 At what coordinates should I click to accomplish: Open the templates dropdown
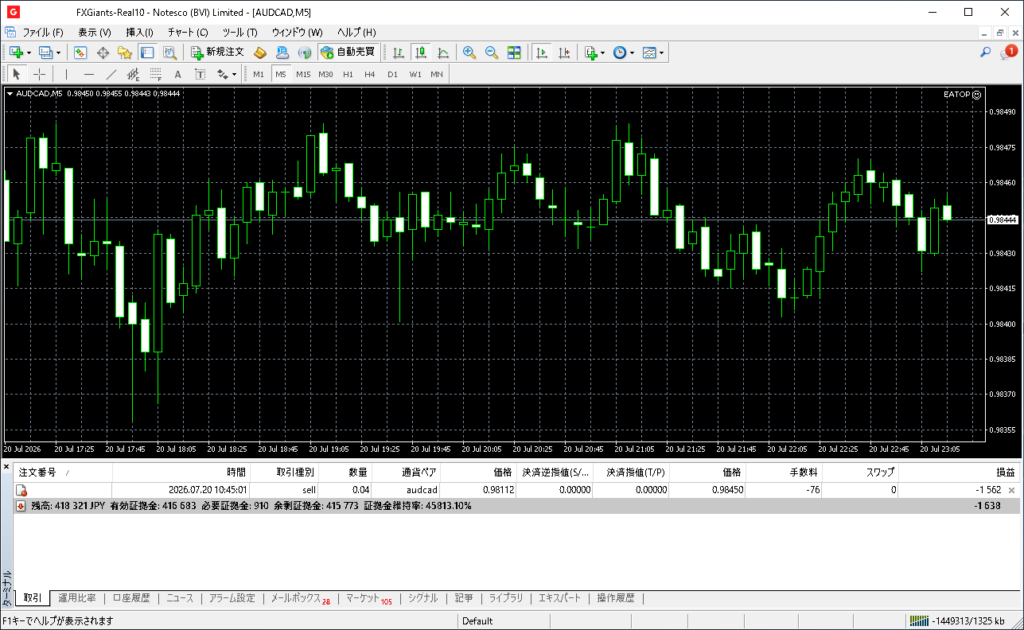point(653,53)
